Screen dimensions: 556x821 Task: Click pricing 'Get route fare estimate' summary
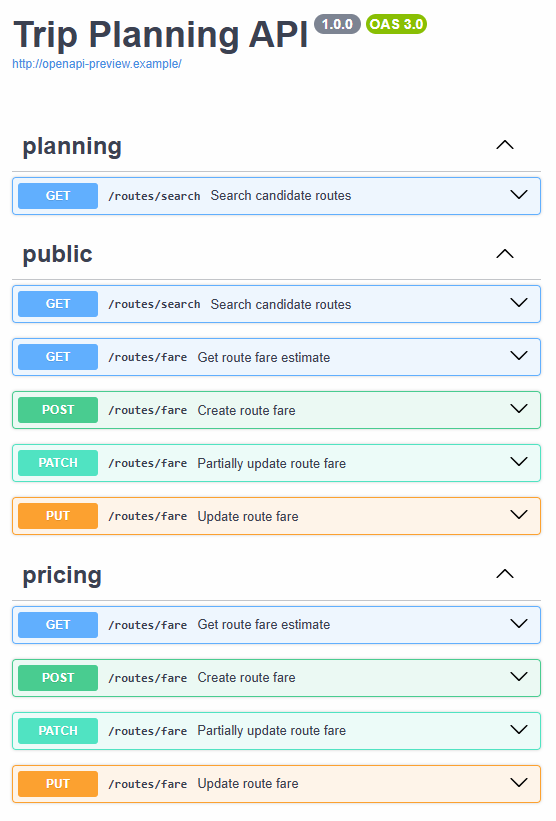tap(264, 625)
